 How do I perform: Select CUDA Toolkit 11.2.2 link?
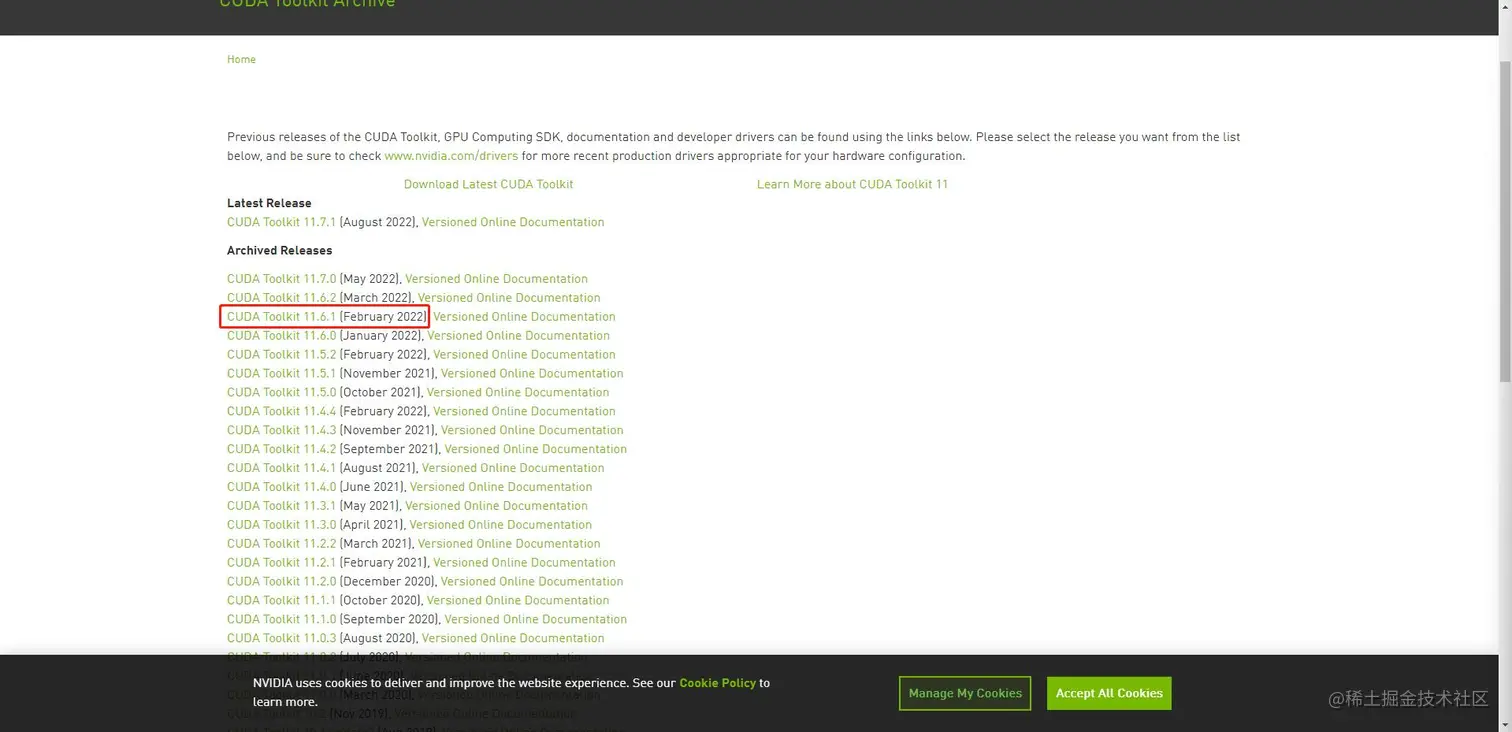pyautogui.click(x=281, y=544)
